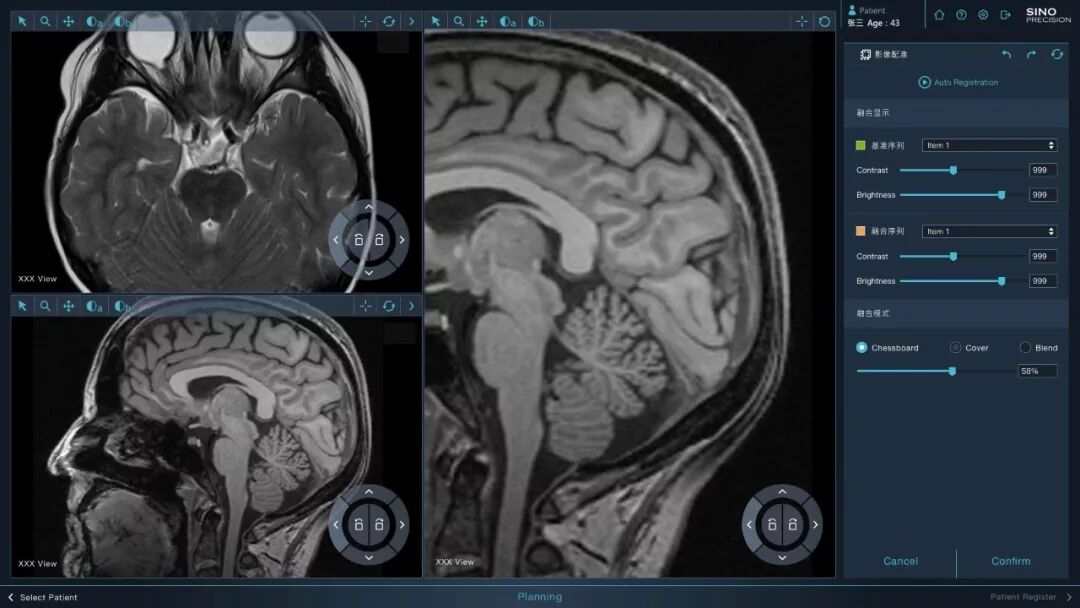Click contrast 'b' tool in large right view
The width and height of the screenshot is (1080, 608).
click(536, 21)
